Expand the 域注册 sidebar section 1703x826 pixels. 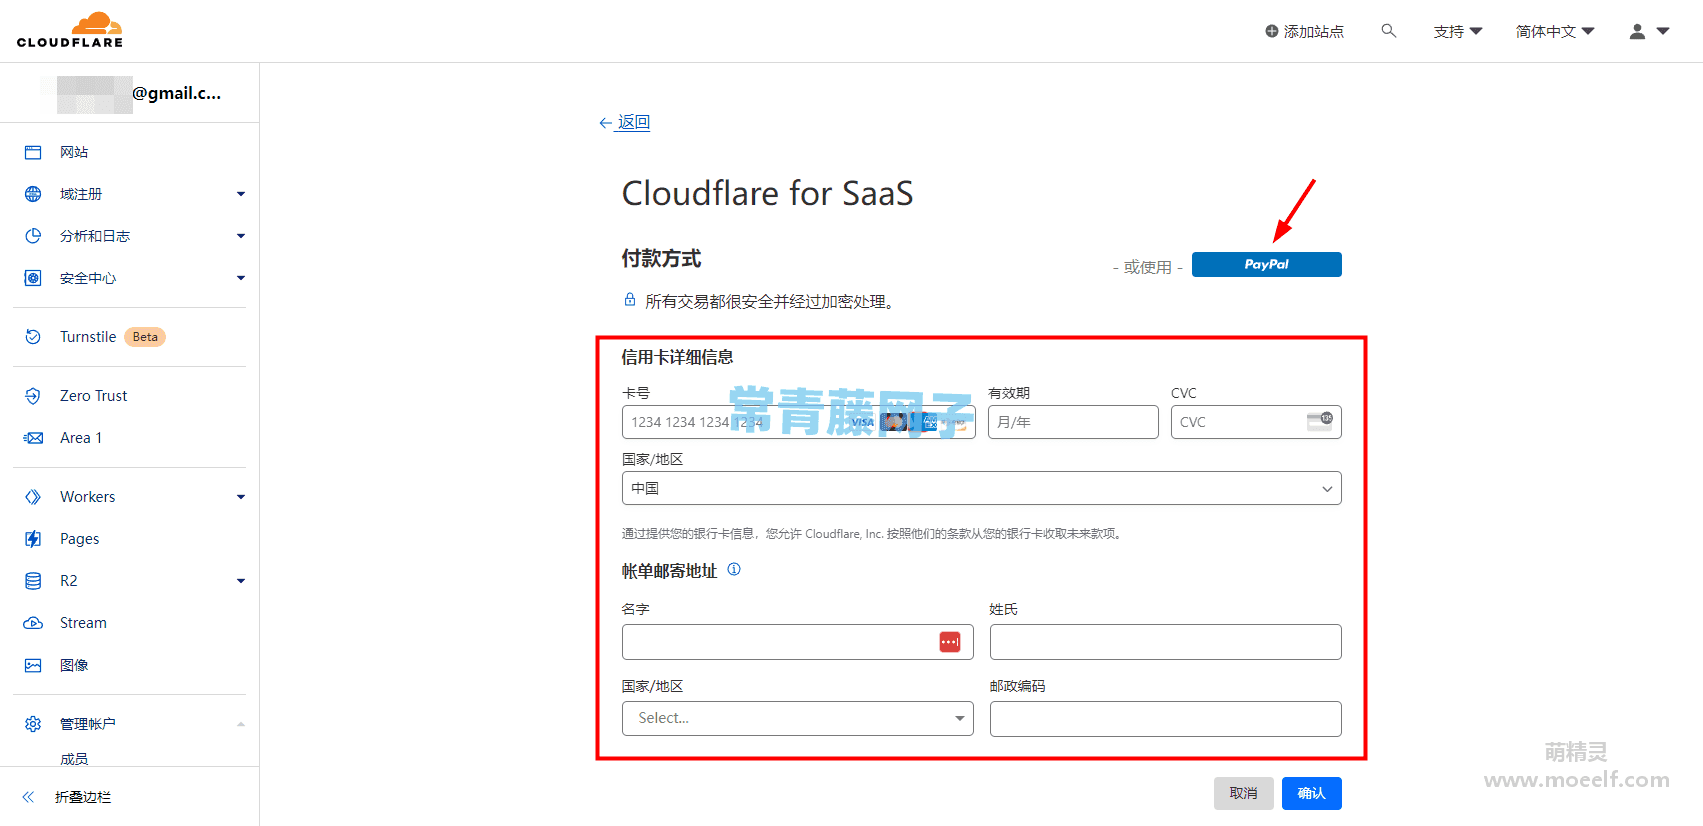[241, 194]
